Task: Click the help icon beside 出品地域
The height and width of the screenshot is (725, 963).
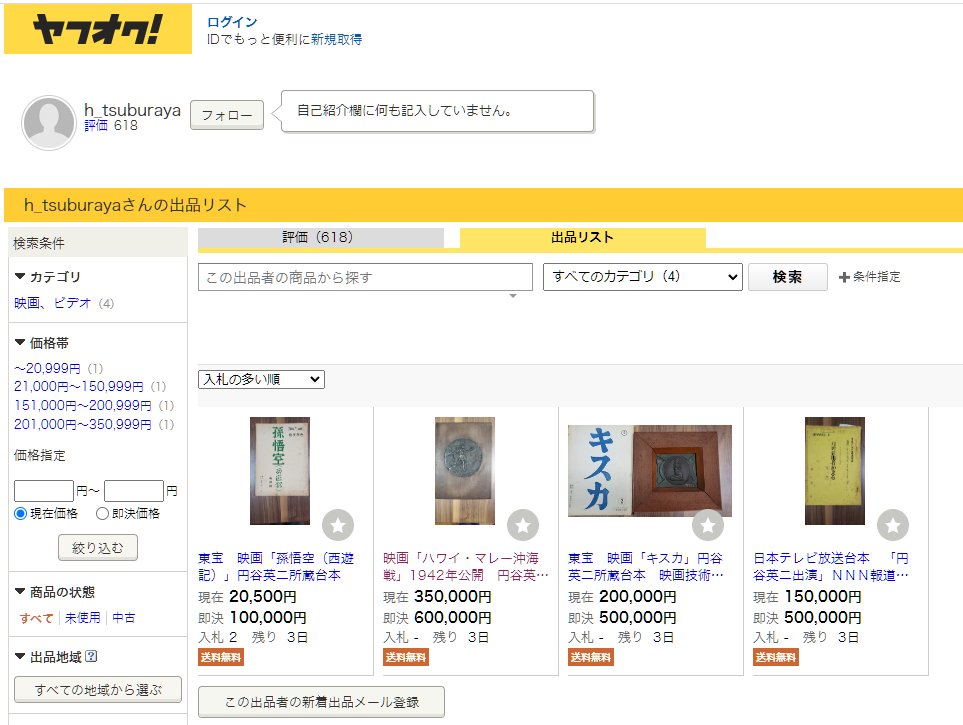Action: pos(92,657)
